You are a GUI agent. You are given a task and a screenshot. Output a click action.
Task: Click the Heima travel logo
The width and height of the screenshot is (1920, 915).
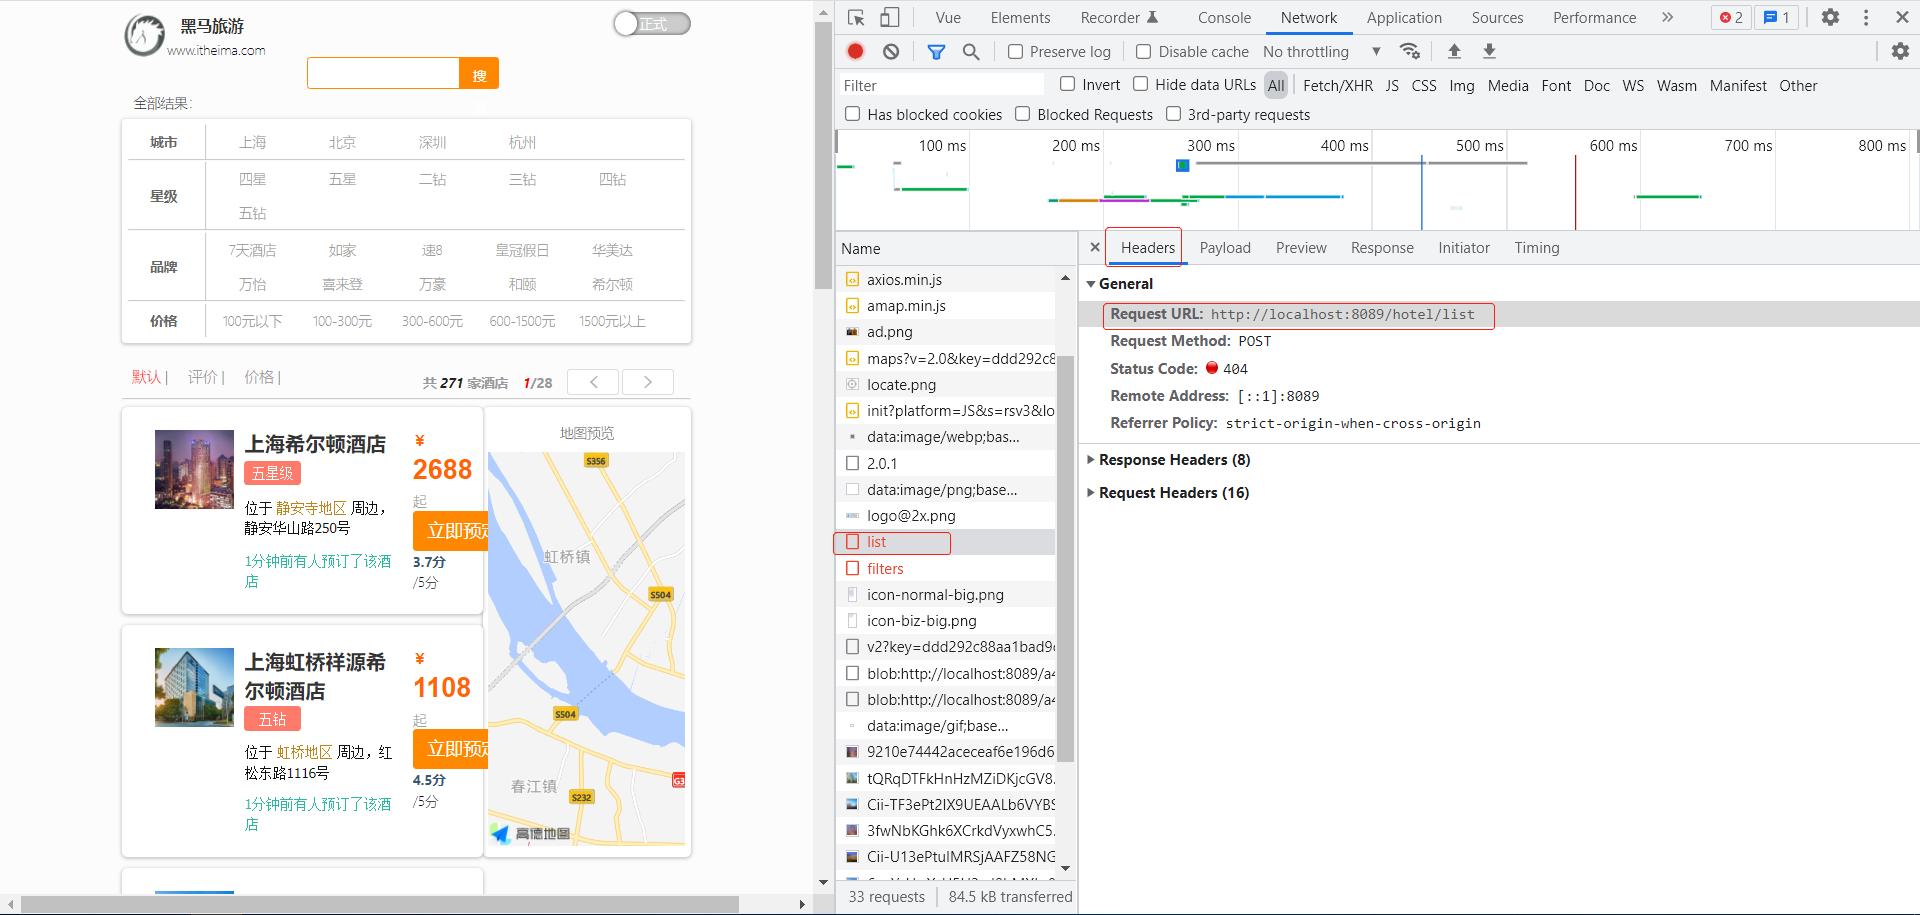coord(145,35)
